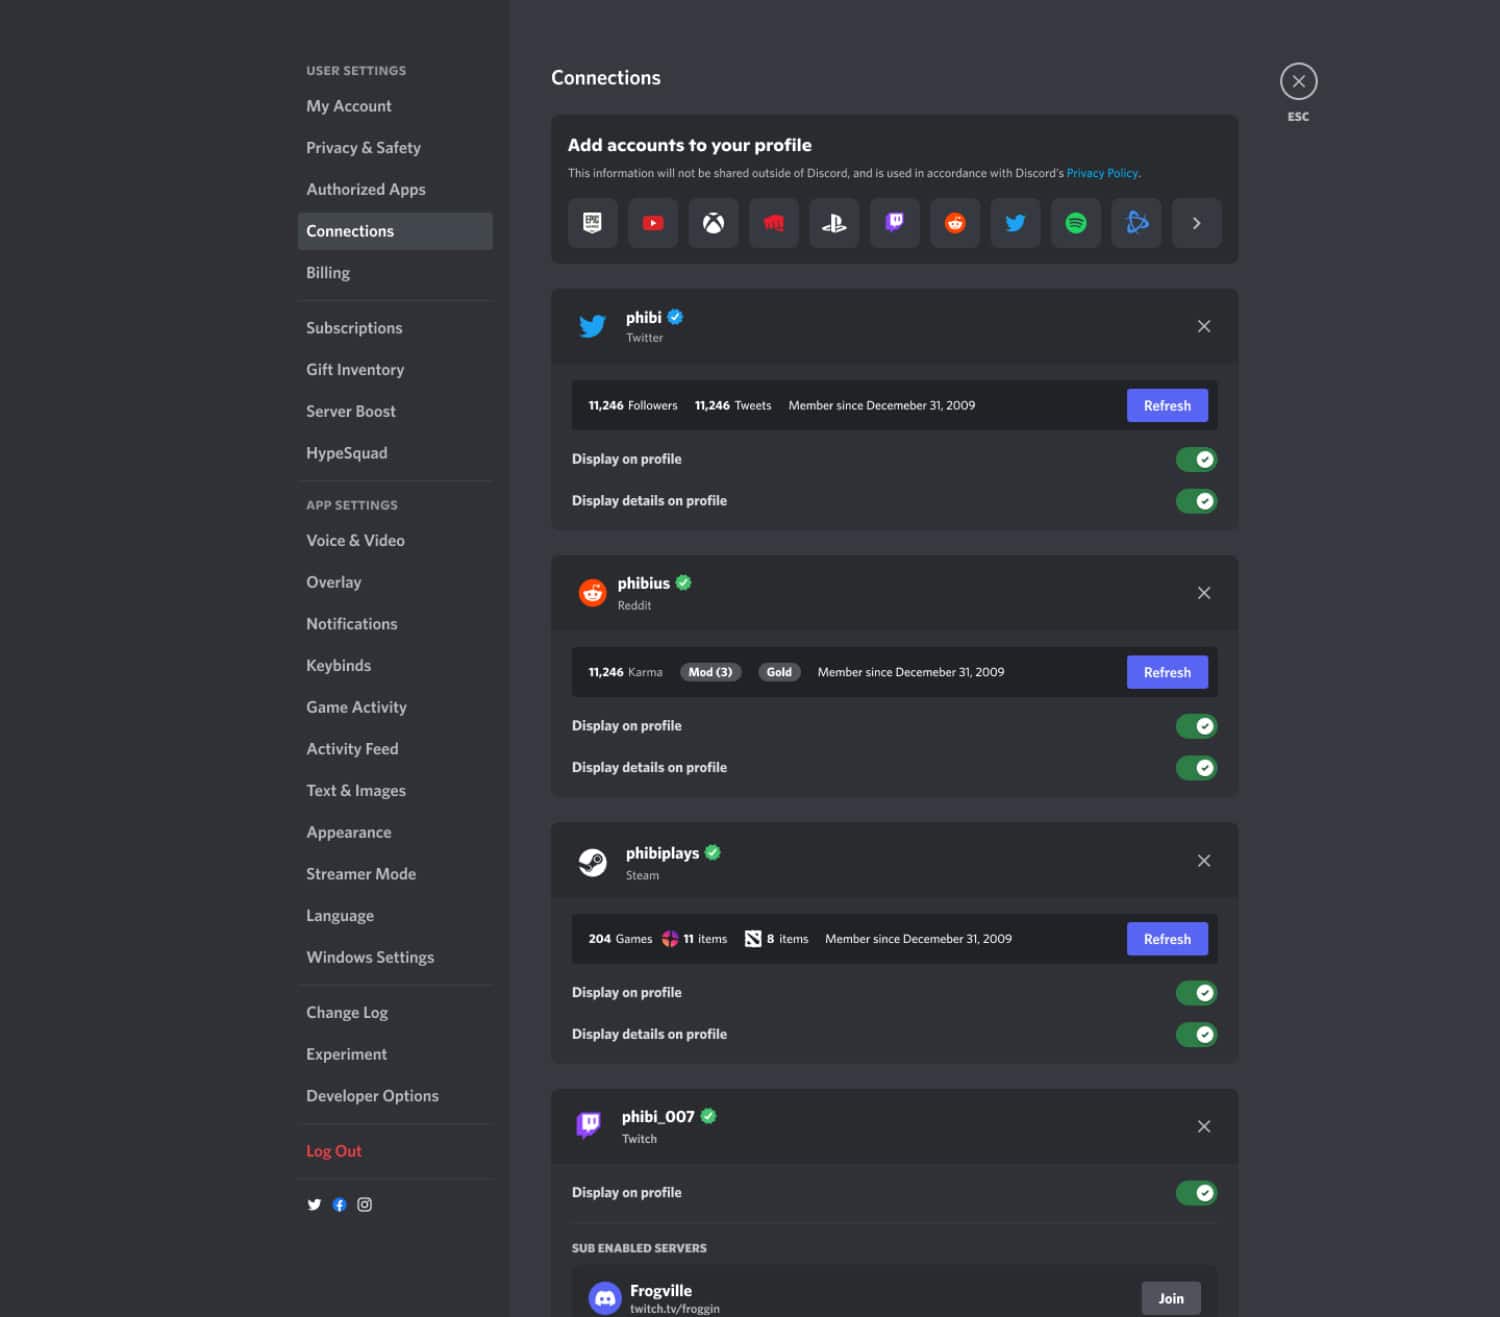Remove the phibi Twitter connection
1500x1317 pixels.
point(1204,326)
